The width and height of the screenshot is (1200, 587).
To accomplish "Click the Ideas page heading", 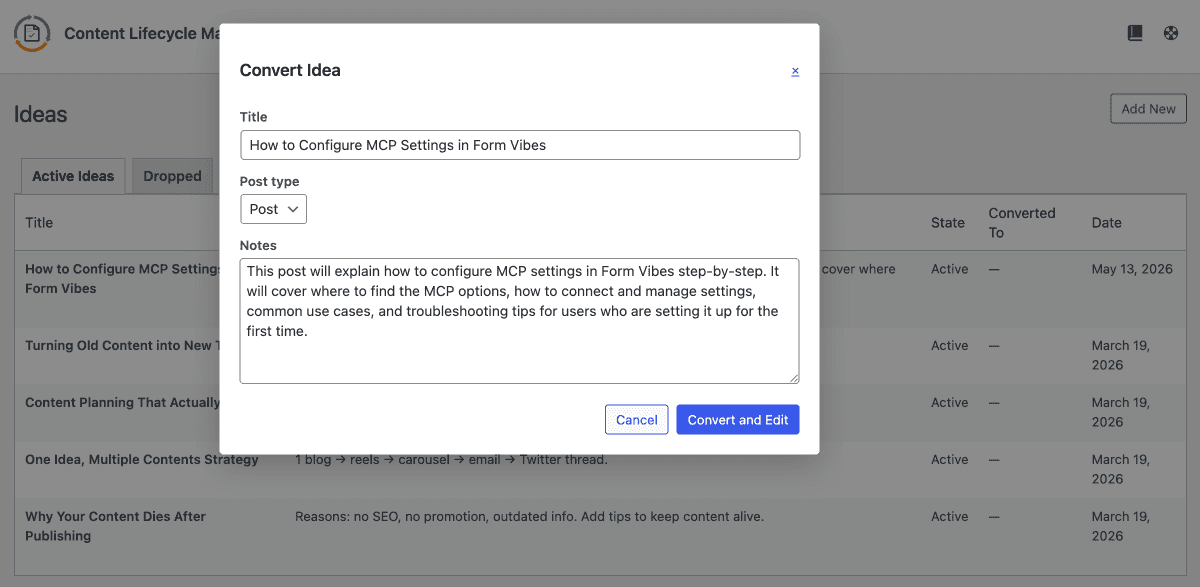I will (41, 115).
